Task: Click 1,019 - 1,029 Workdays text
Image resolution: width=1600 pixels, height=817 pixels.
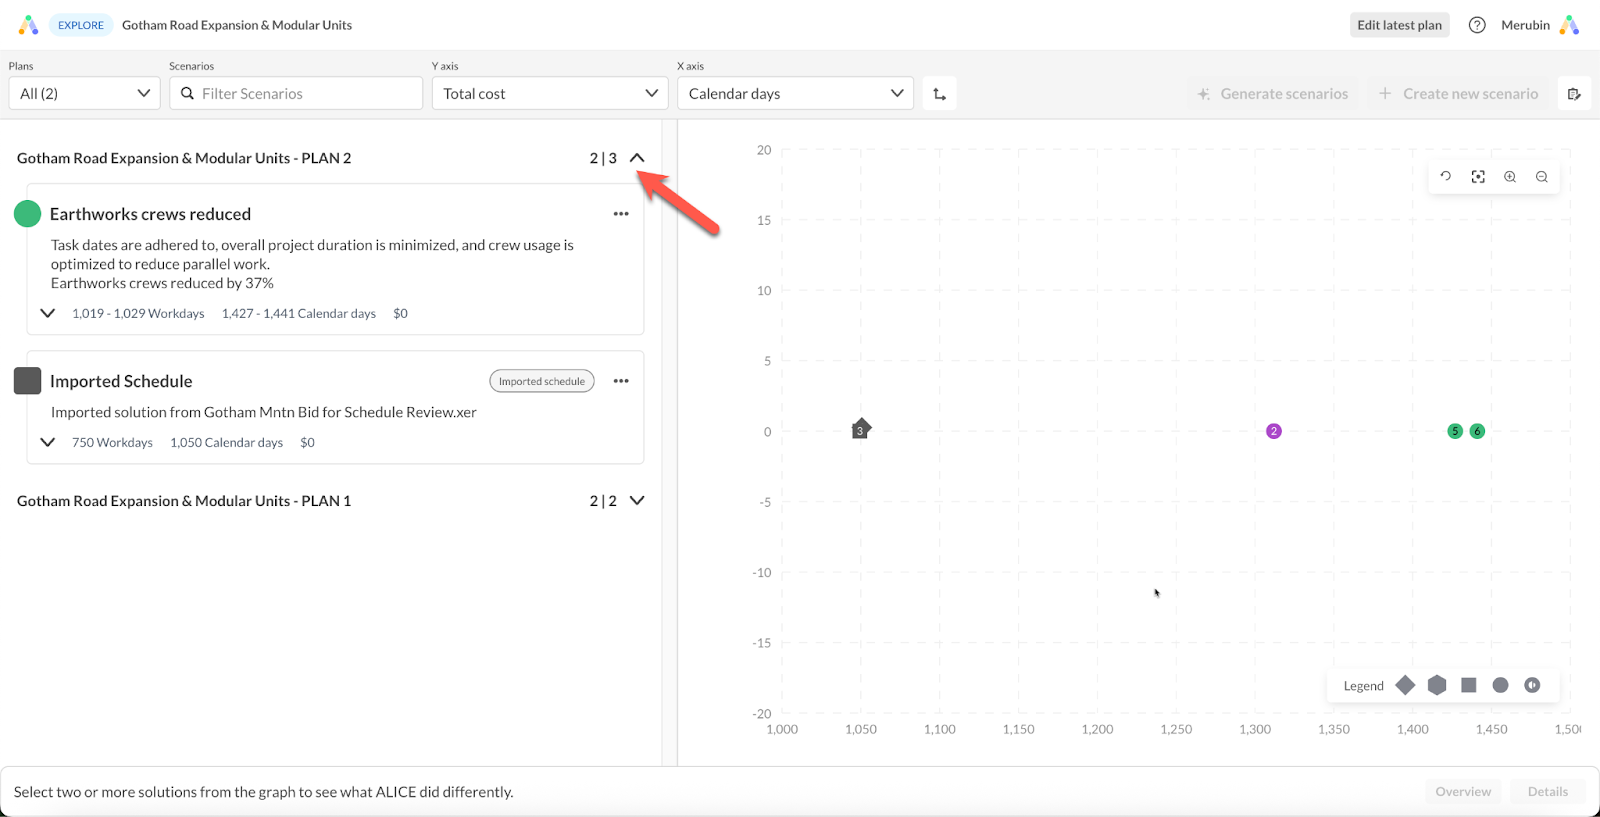Action: pyautogui.click(x=138, y=313)
